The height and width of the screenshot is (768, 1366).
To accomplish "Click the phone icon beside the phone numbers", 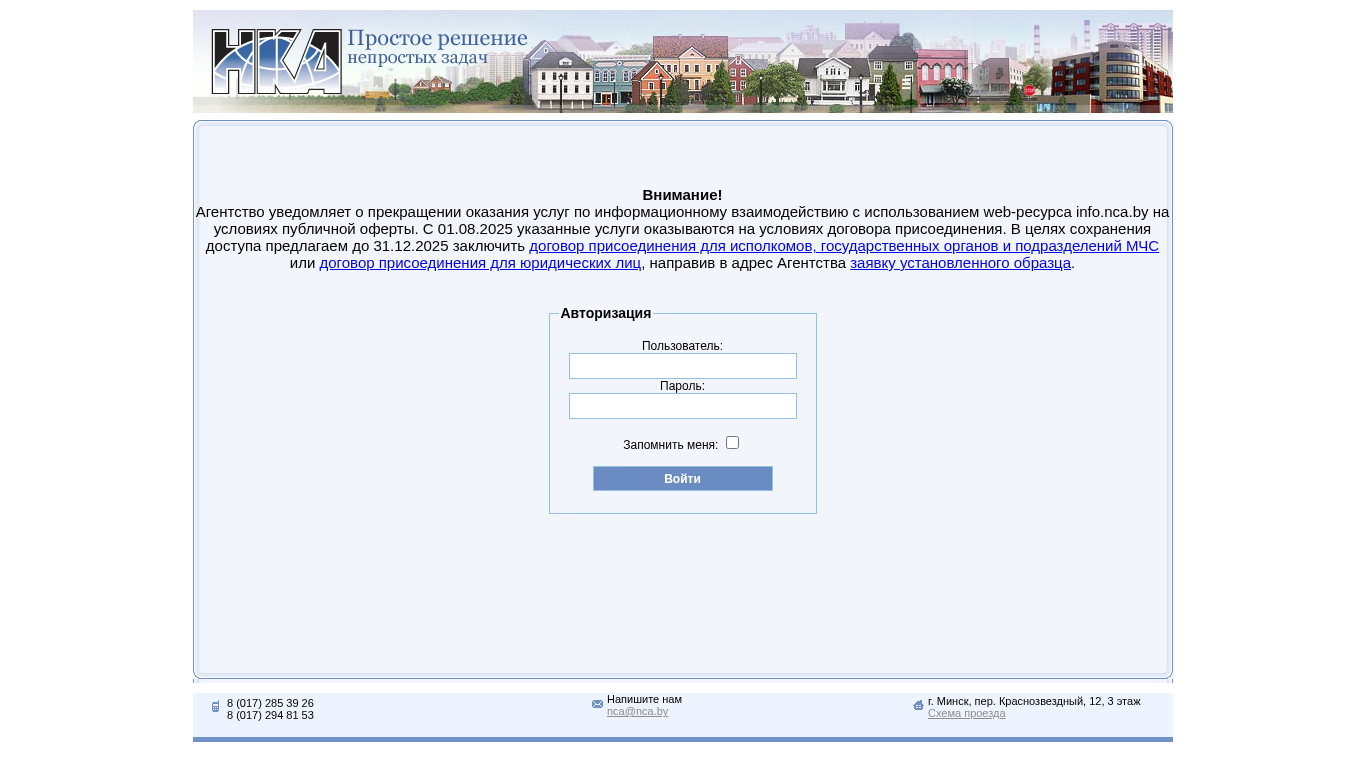I will coord(216,707).
